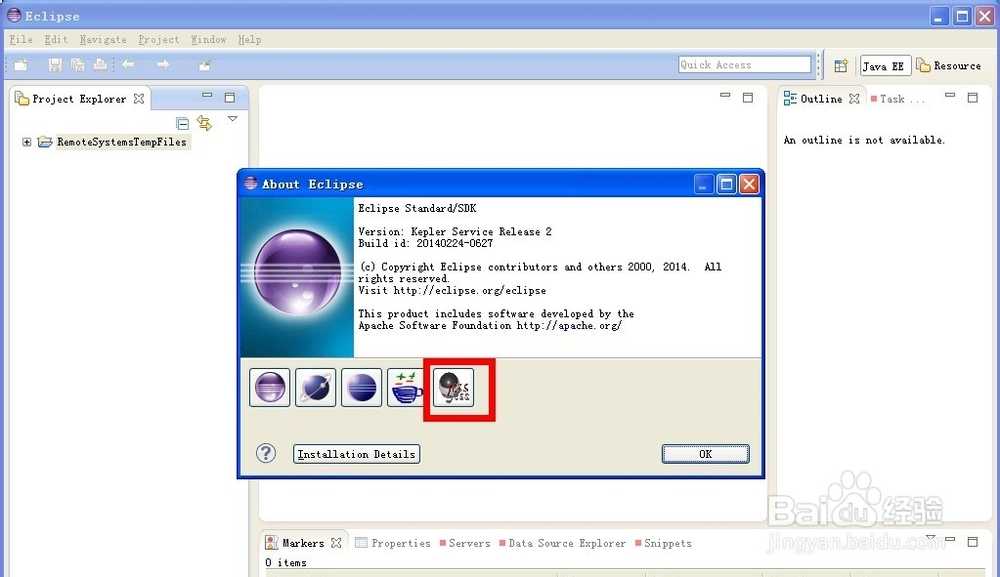
Task: Click the Java coffee cup feature icon
Action: [406, 387]
